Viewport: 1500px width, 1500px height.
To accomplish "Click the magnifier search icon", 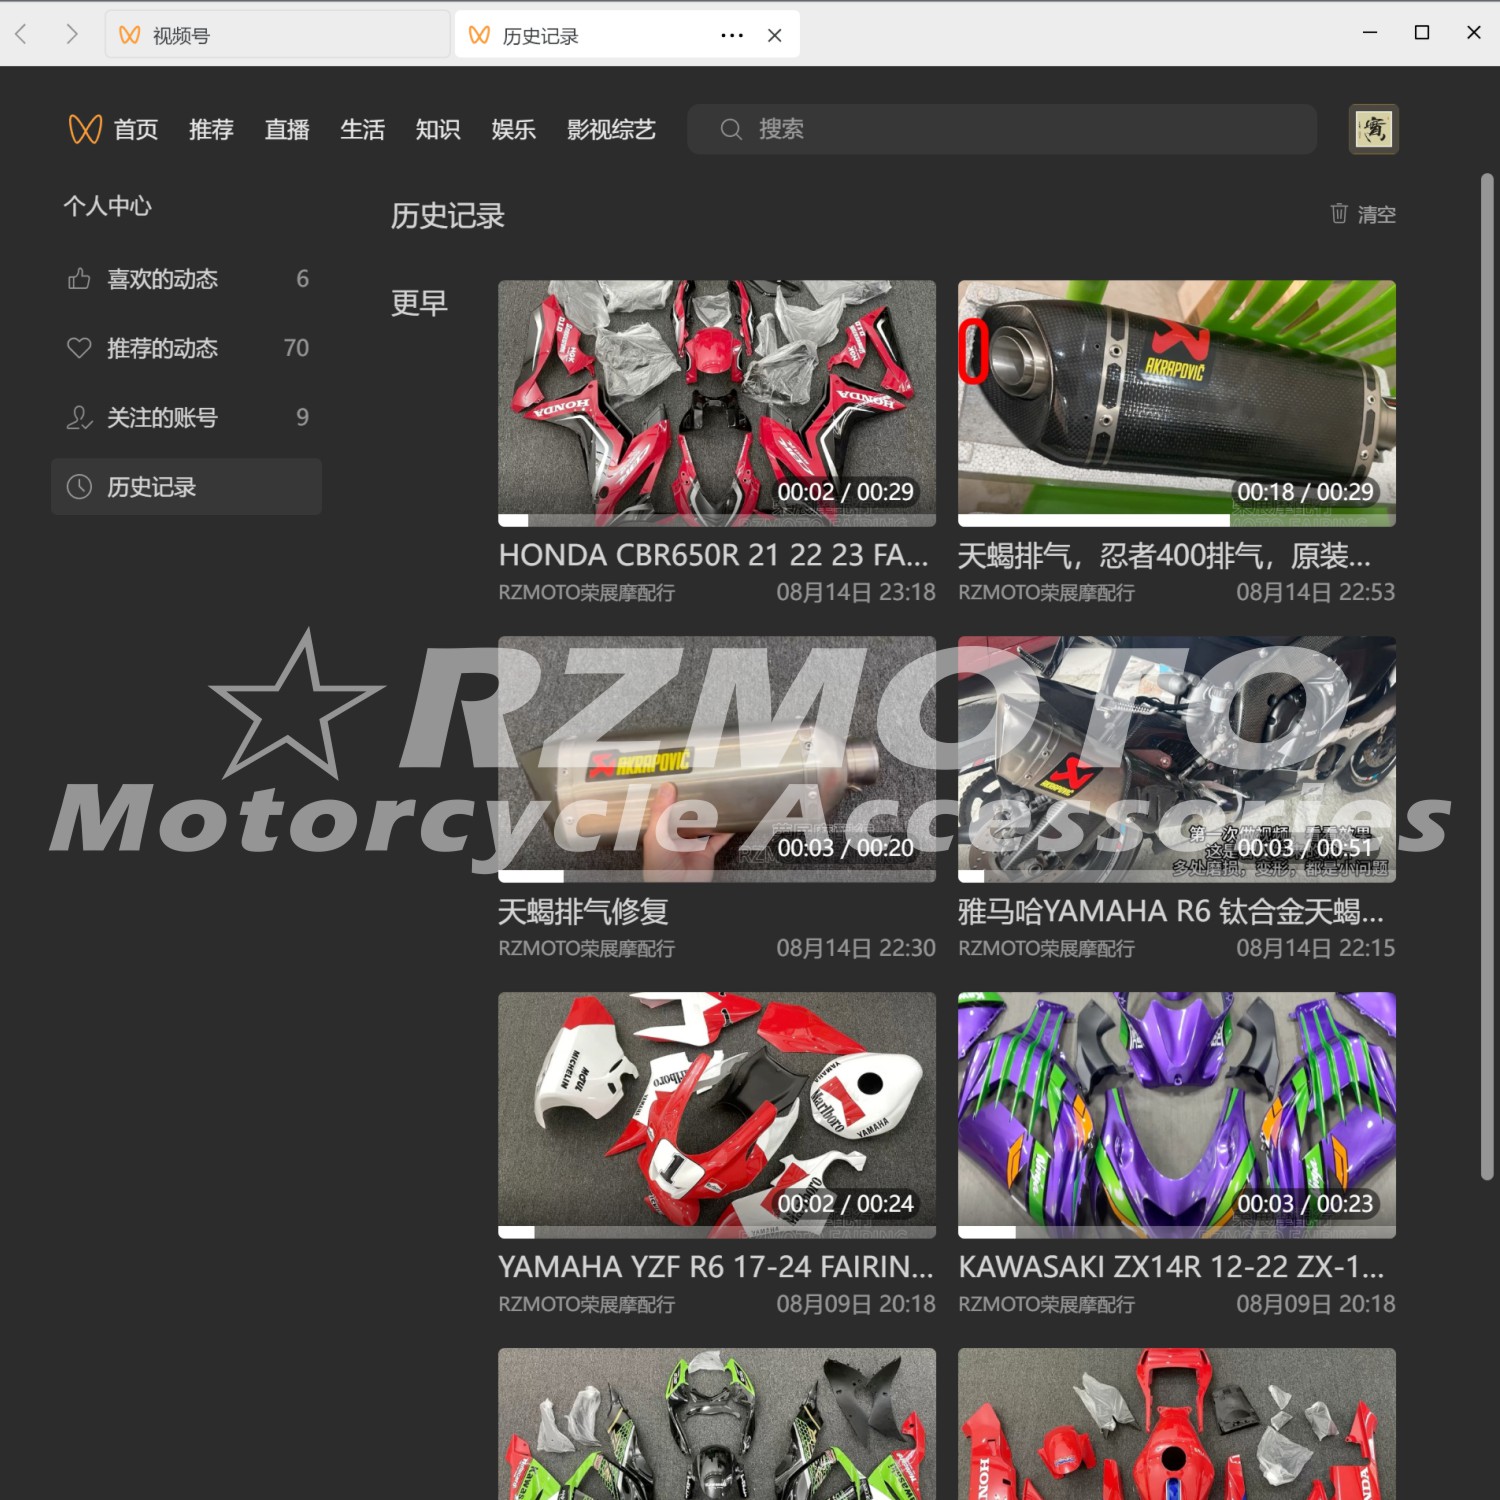I will coord(731,129).
